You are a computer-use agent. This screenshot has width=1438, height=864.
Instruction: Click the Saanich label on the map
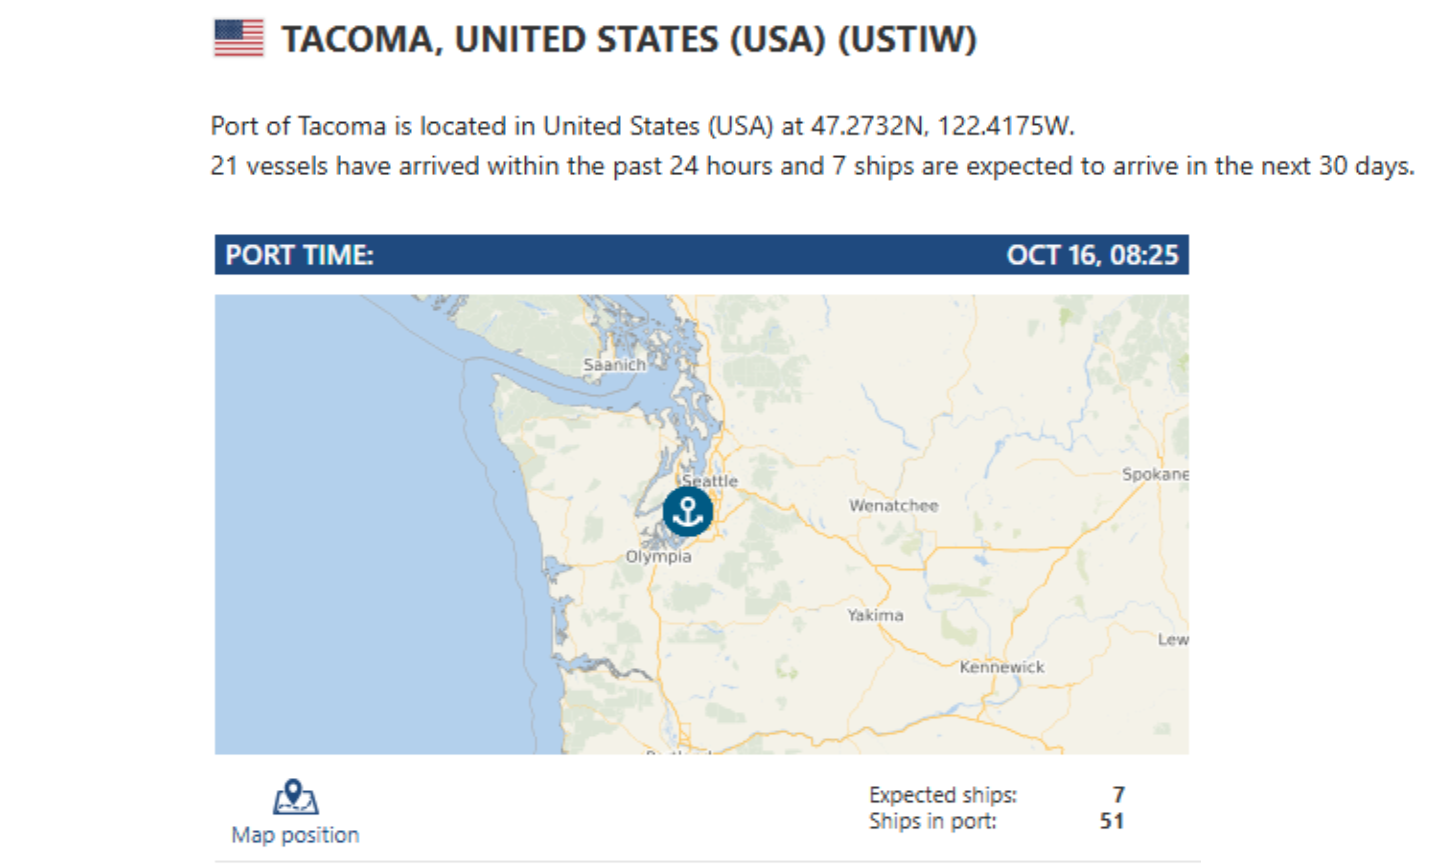coord(614,365)
